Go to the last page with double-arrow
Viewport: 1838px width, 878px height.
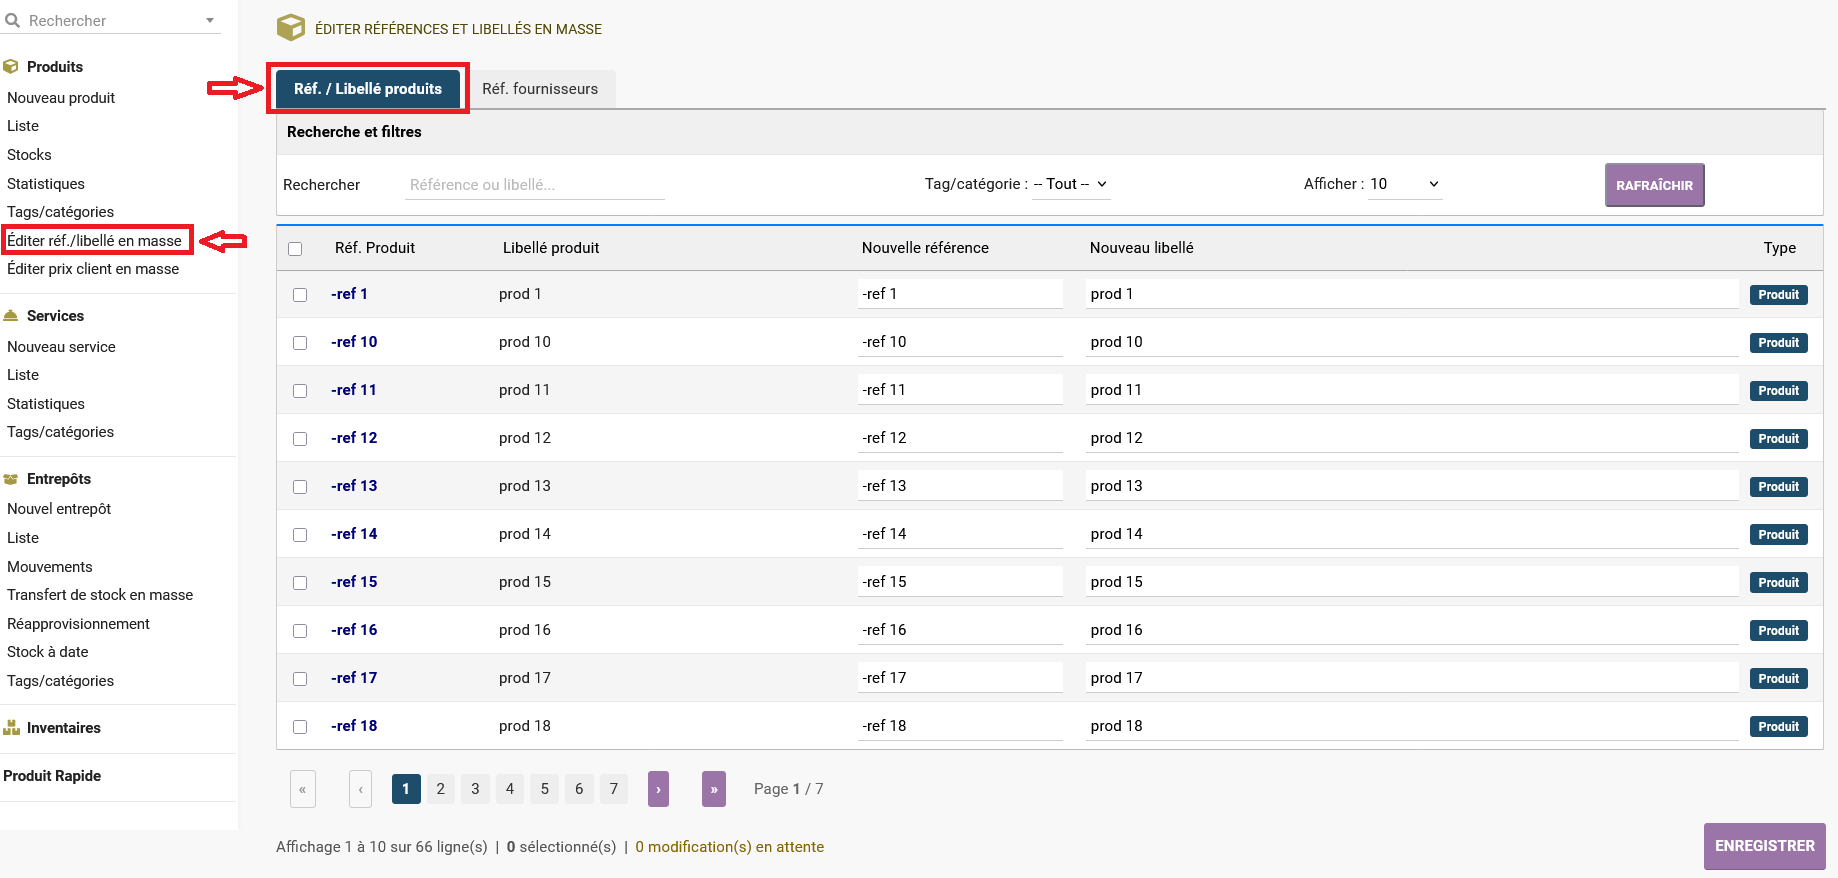[713, 789]
